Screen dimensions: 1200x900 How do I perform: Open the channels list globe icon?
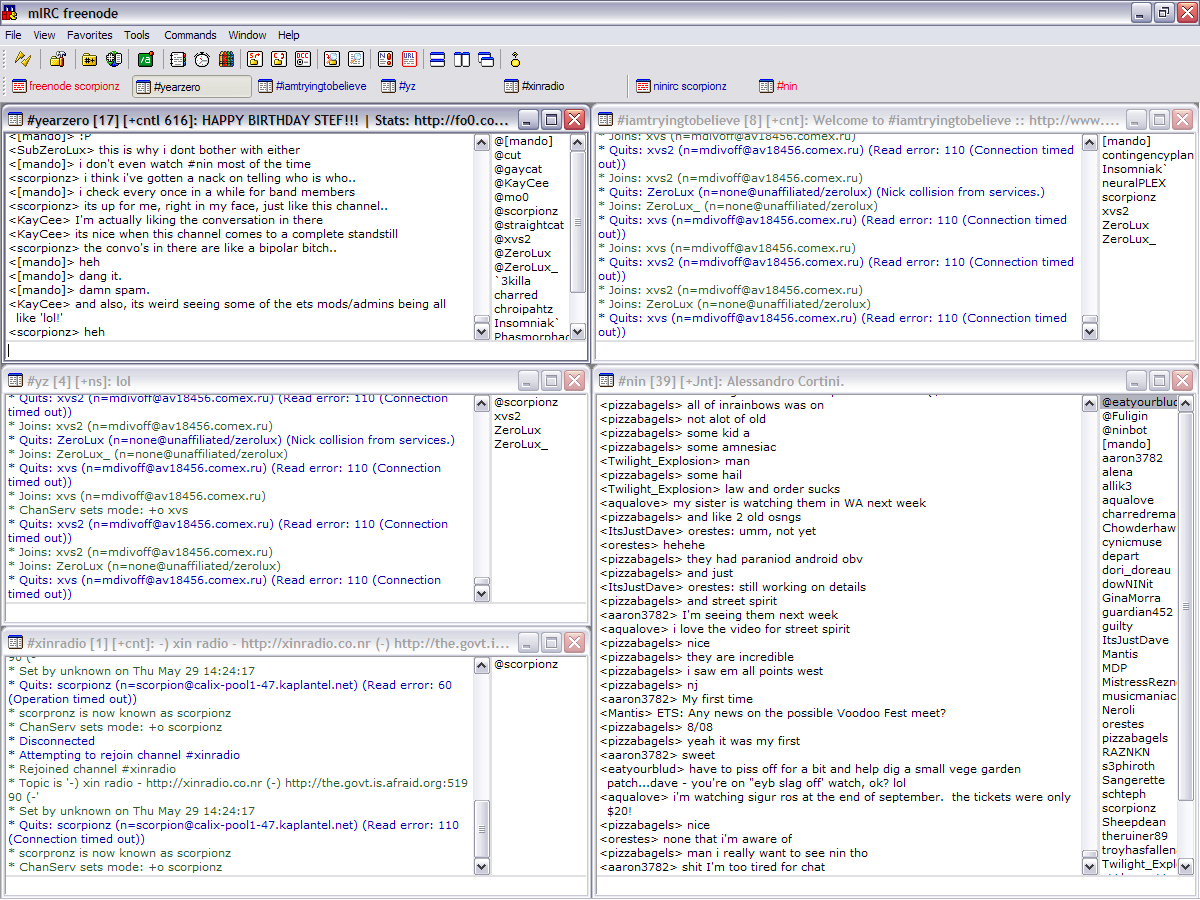coord(114,59)
